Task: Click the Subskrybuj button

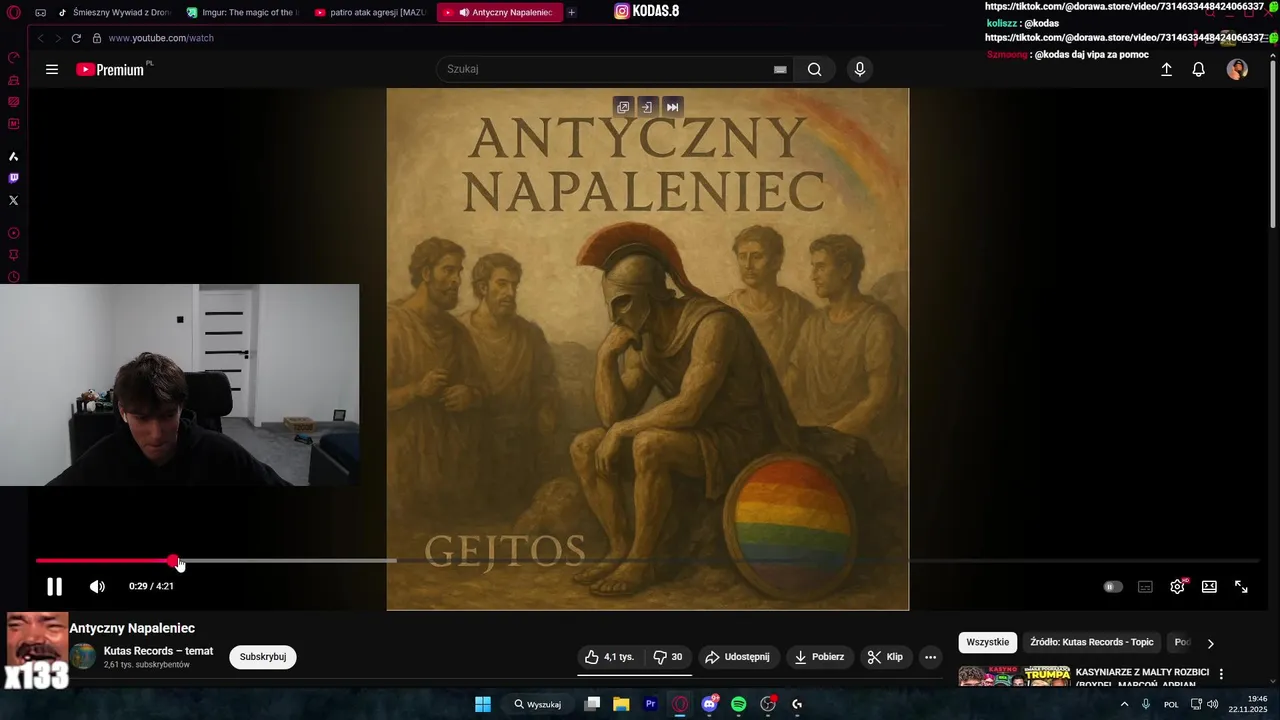Action: coord(263,657)
